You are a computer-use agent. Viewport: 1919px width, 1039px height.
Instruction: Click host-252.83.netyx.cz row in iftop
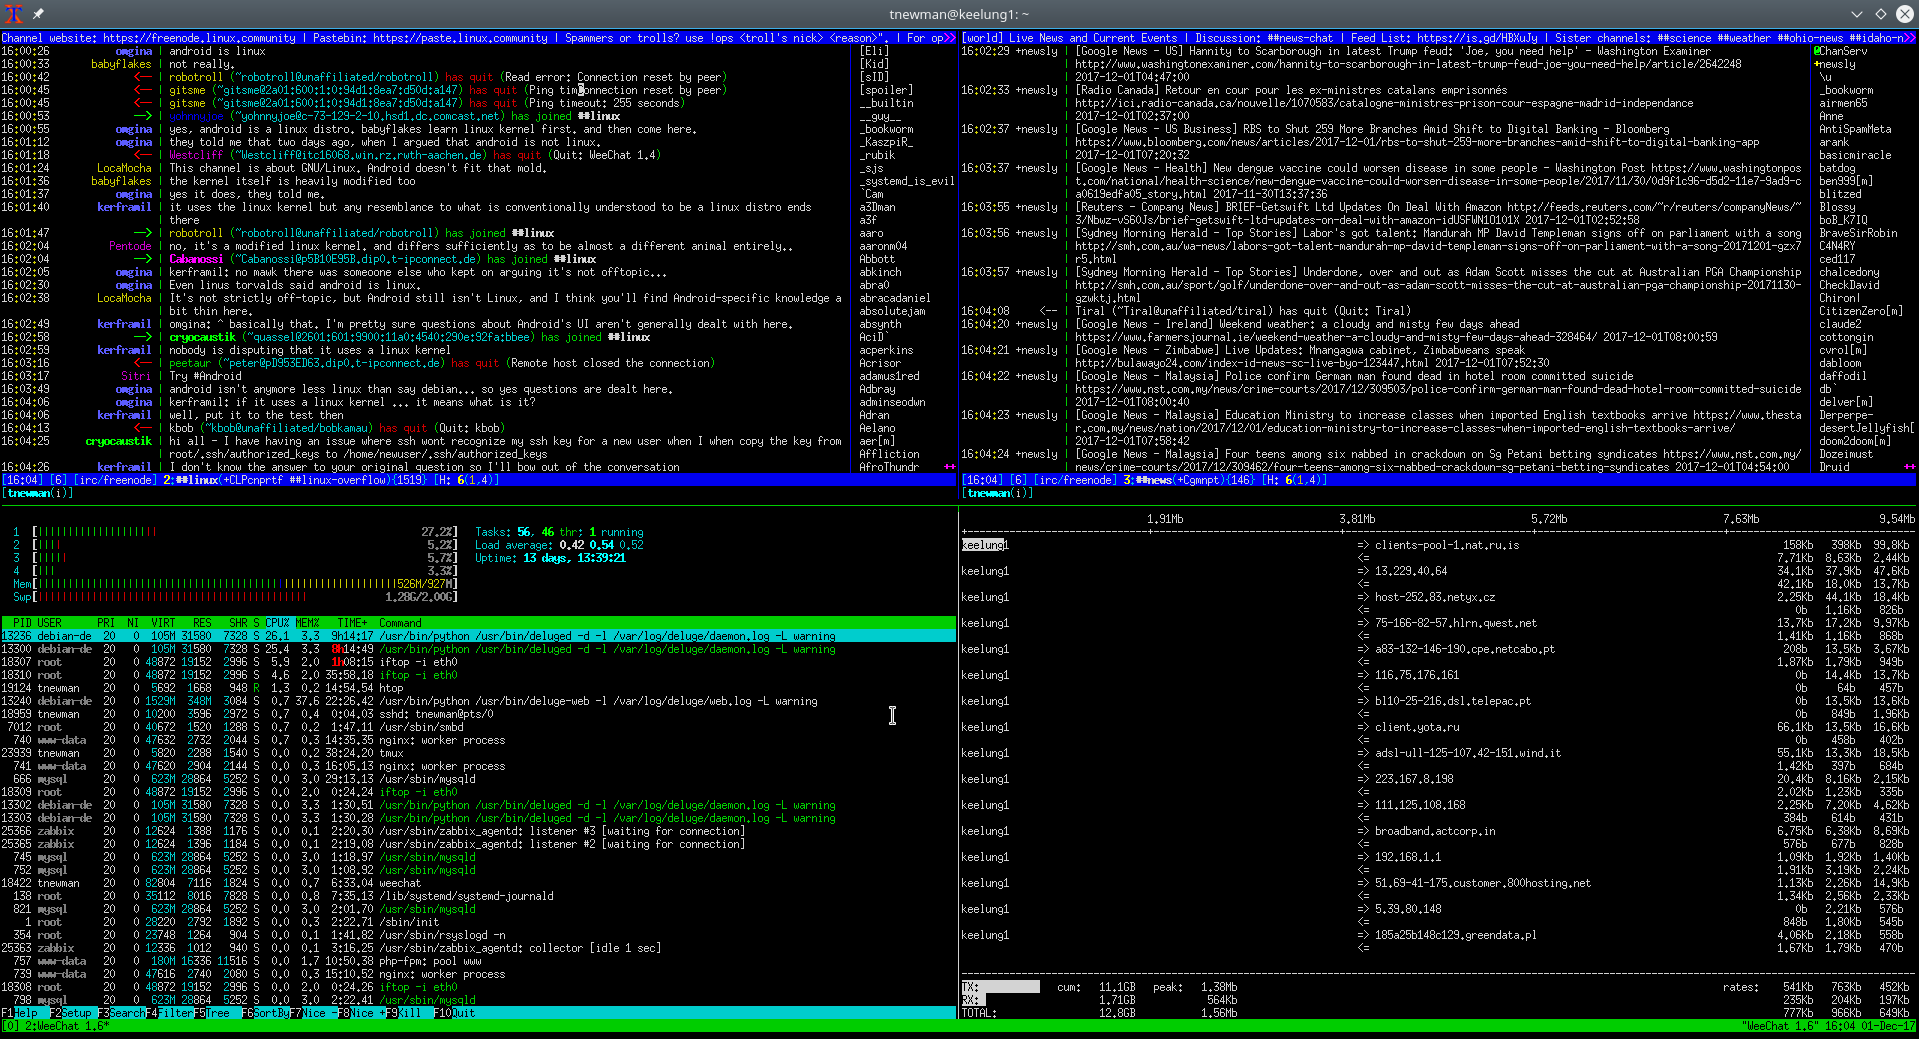pyautogui.click(x=1435, y=597)
